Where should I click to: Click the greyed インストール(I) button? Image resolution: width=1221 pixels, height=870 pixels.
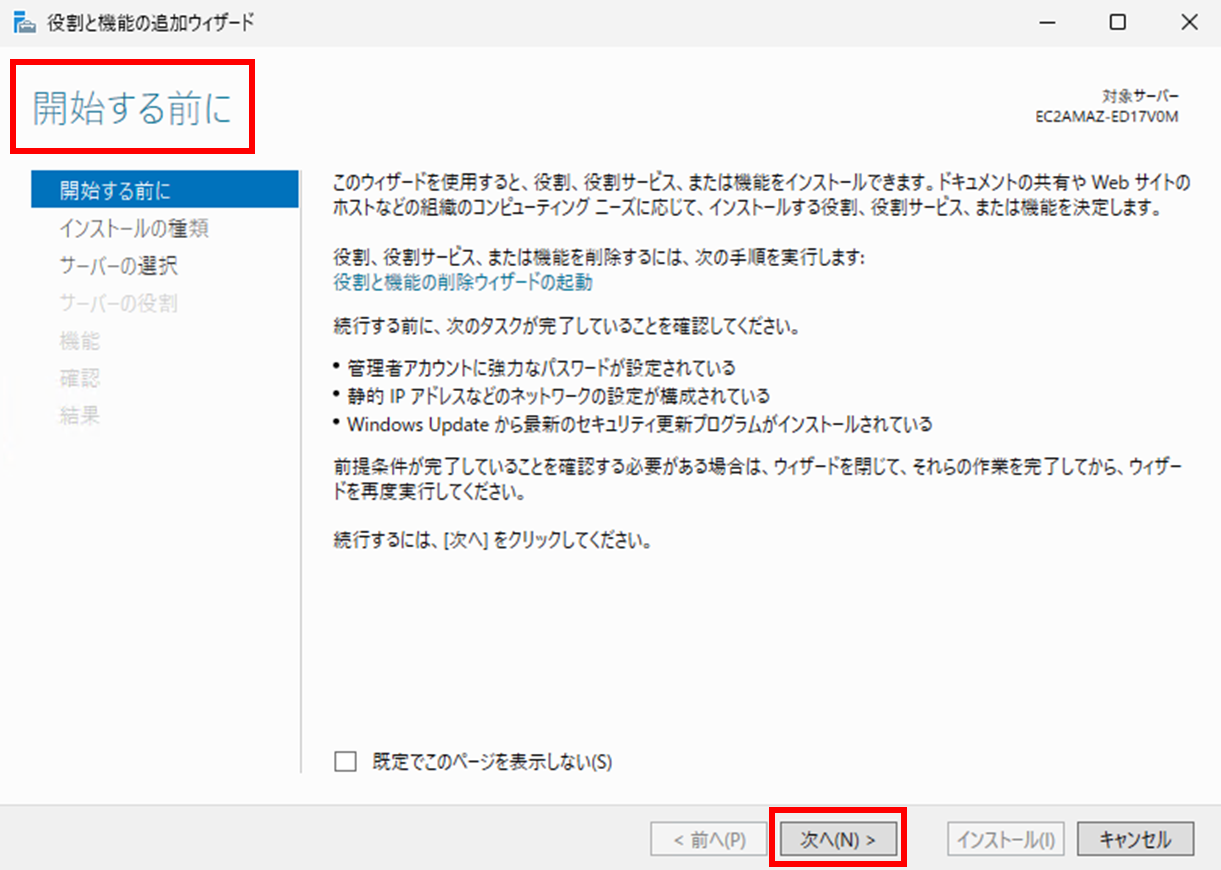pyautogui.click(x=1006, y=840)
